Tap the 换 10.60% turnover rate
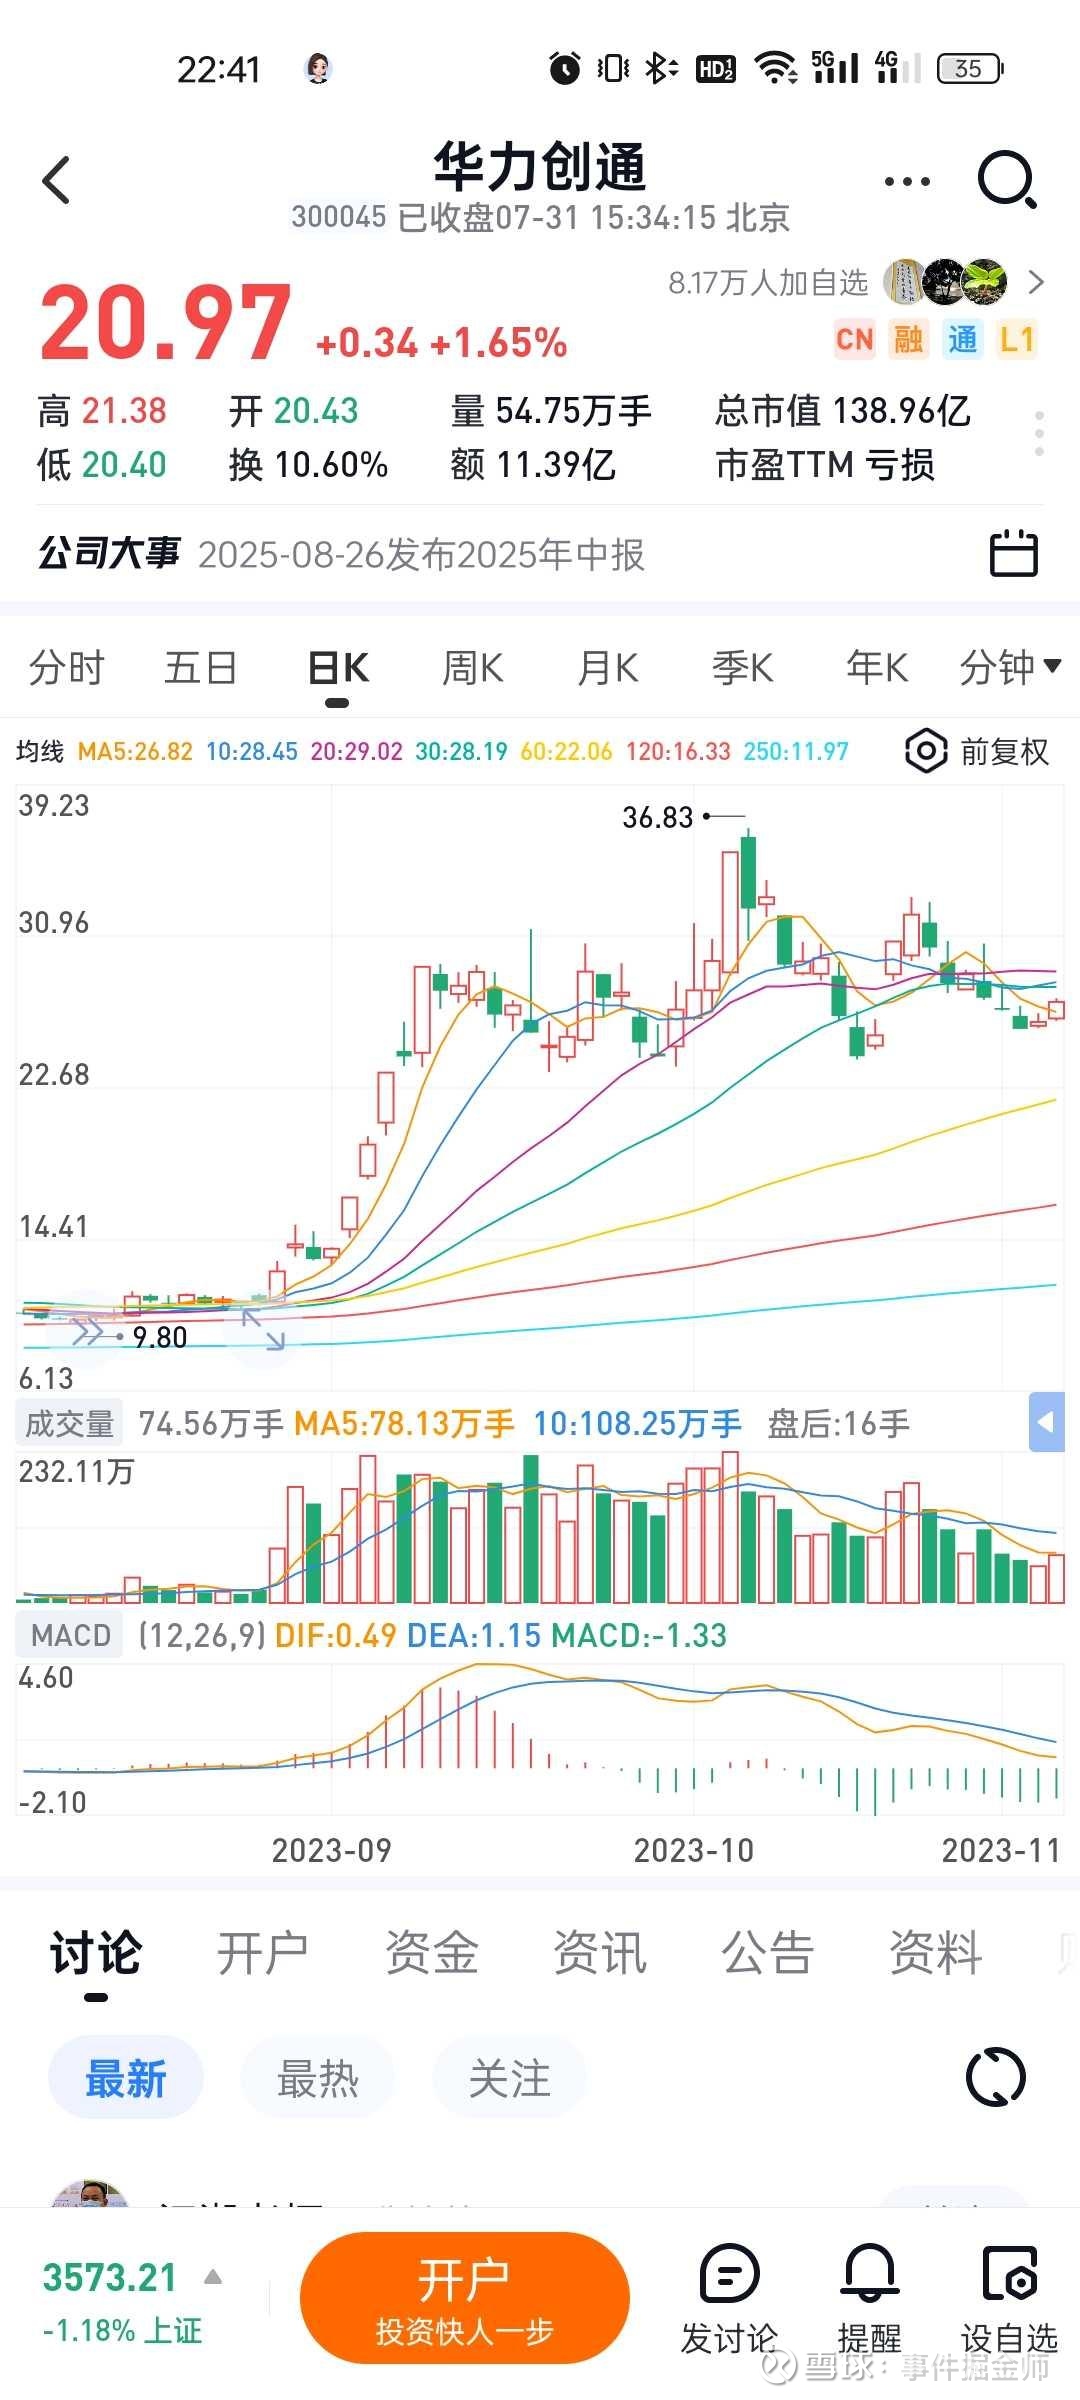The image size is (1080, 2400). (308, 465)
